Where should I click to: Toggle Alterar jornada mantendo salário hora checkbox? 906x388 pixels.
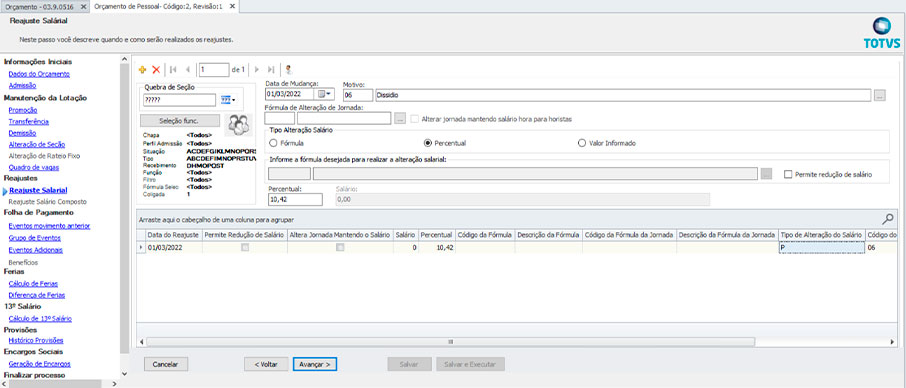click(x=415, y=119)
